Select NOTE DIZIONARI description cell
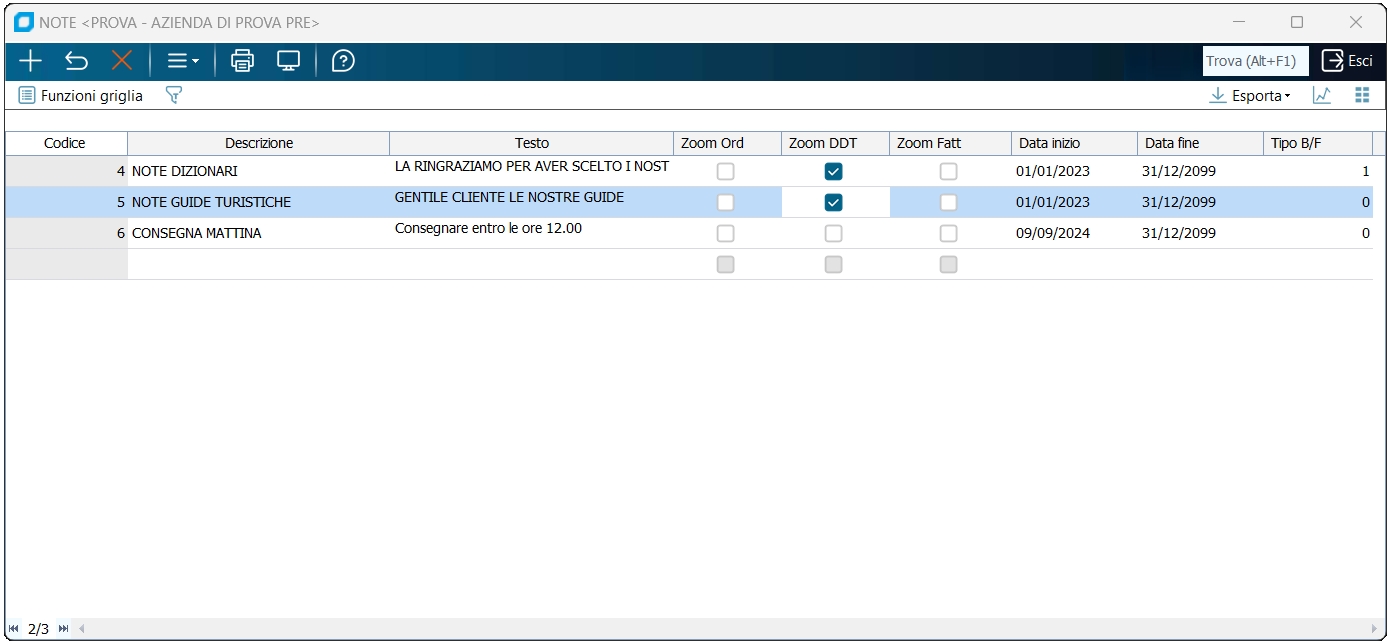 (259, 171)
